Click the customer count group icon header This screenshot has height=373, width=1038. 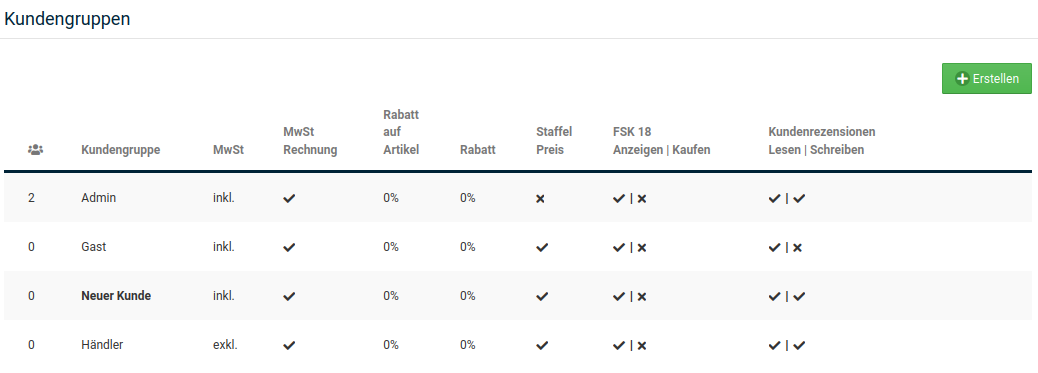[x=35, y=150]
